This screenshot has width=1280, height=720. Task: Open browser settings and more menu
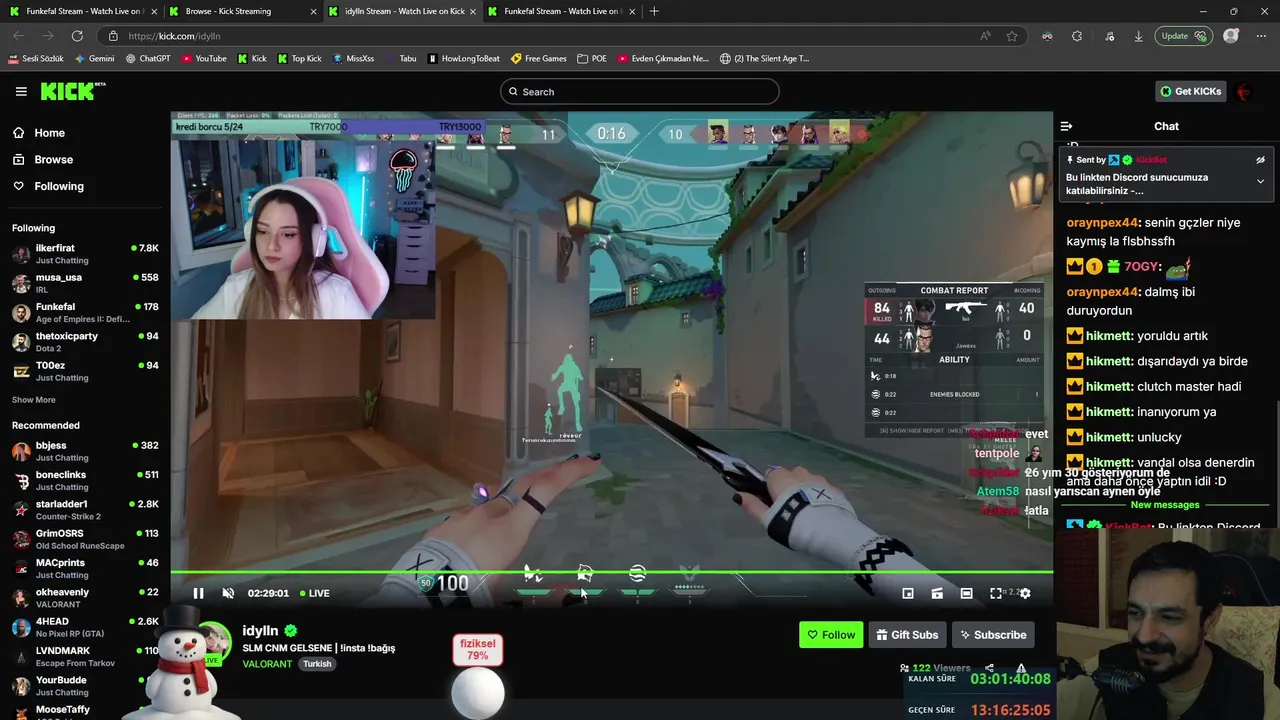(x=1259, y=36)
